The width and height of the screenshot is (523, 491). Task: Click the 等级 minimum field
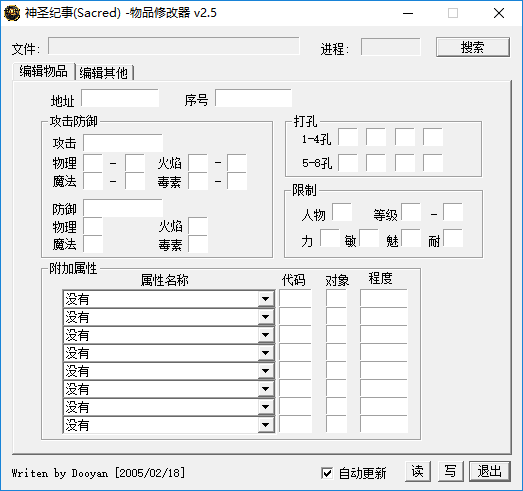411,212
